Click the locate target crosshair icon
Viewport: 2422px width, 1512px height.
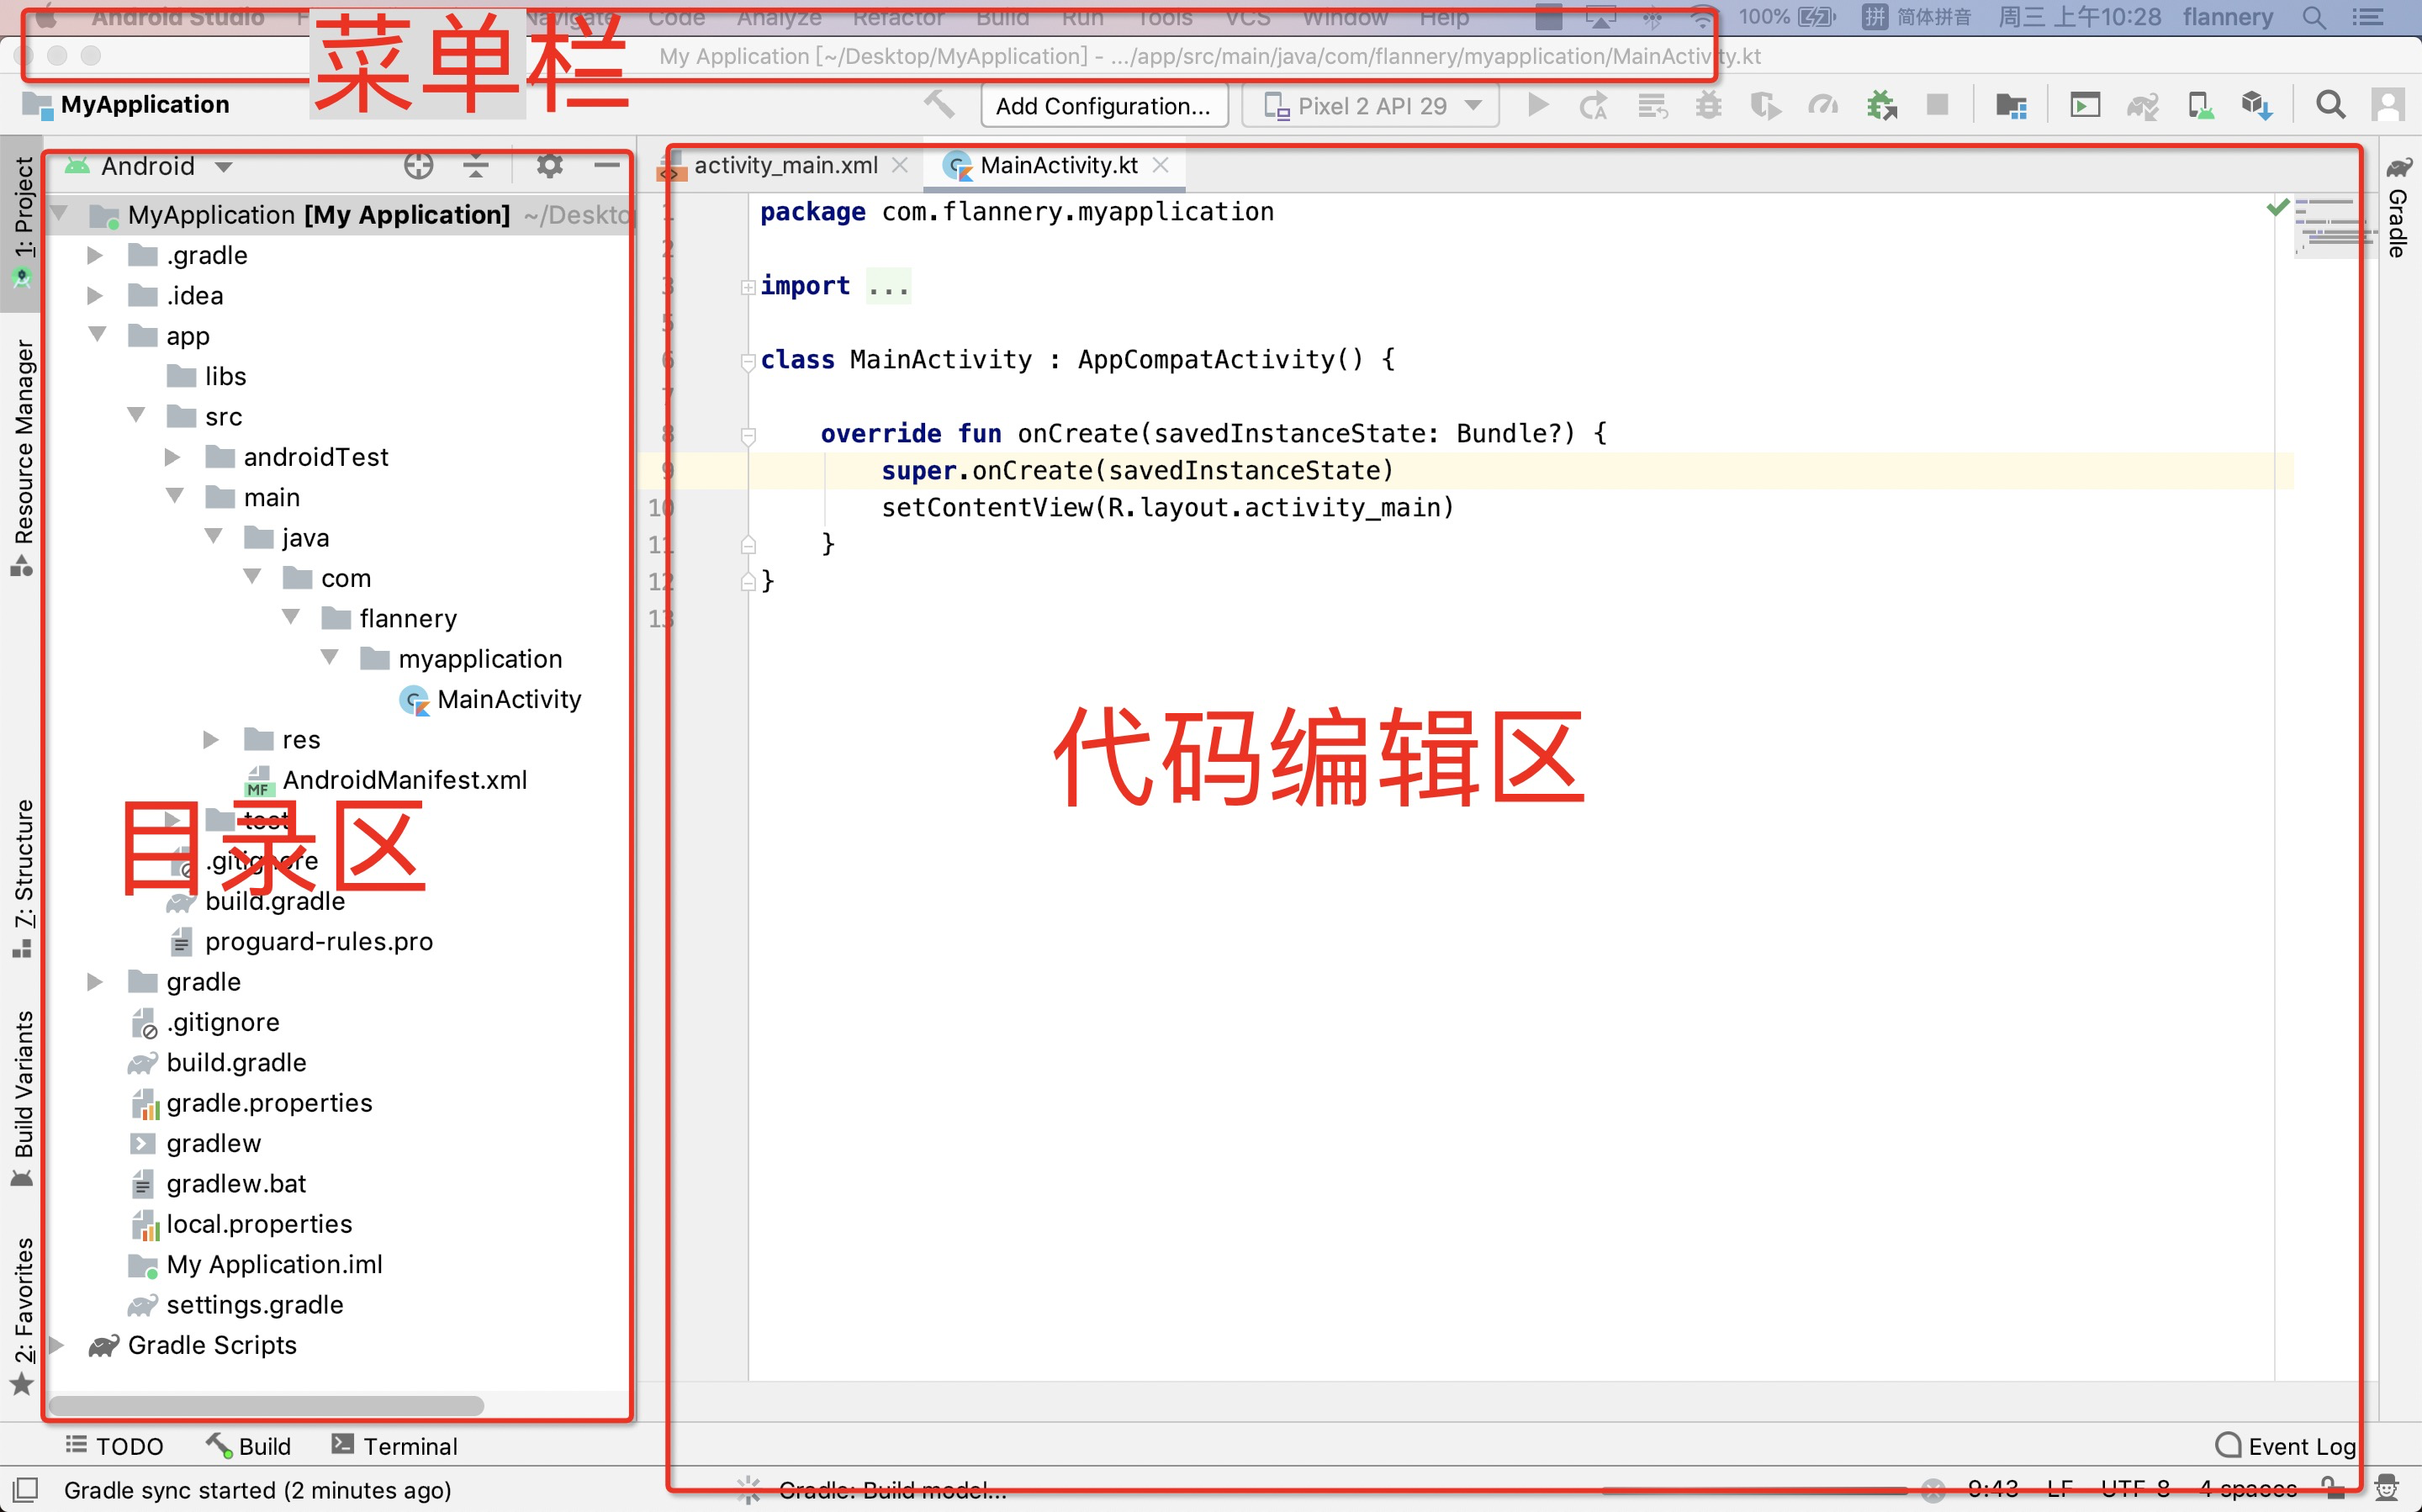pyautogui.click(x=418, y=166)
